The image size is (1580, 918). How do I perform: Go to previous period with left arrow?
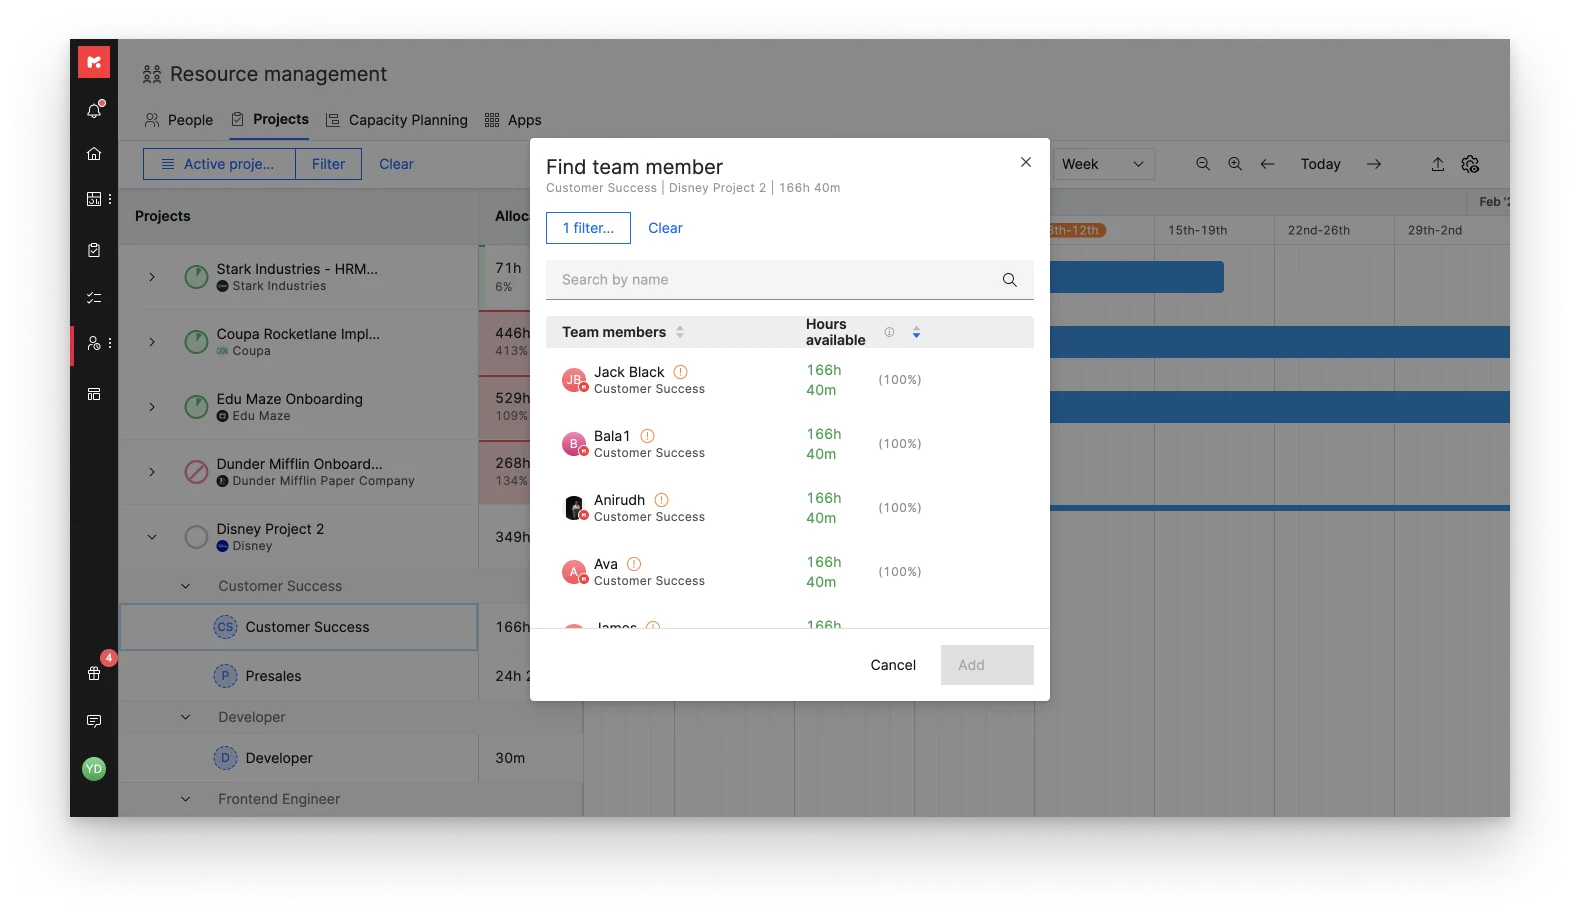click(x=1267, y=164)
